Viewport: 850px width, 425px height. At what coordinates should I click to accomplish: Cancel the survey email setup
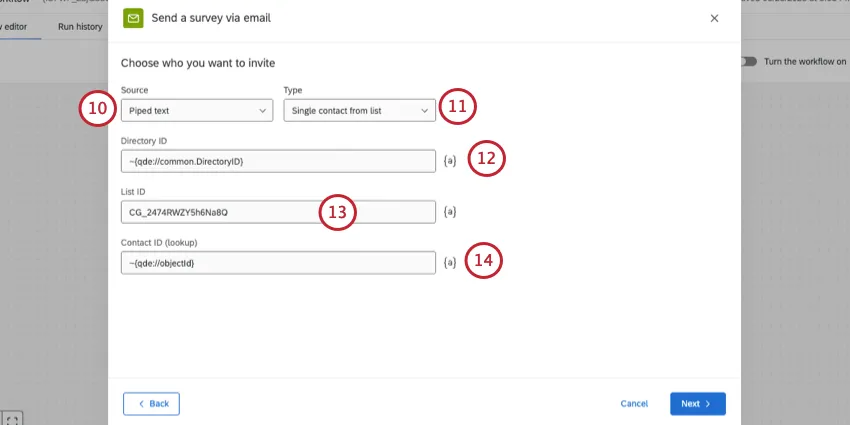634,404
